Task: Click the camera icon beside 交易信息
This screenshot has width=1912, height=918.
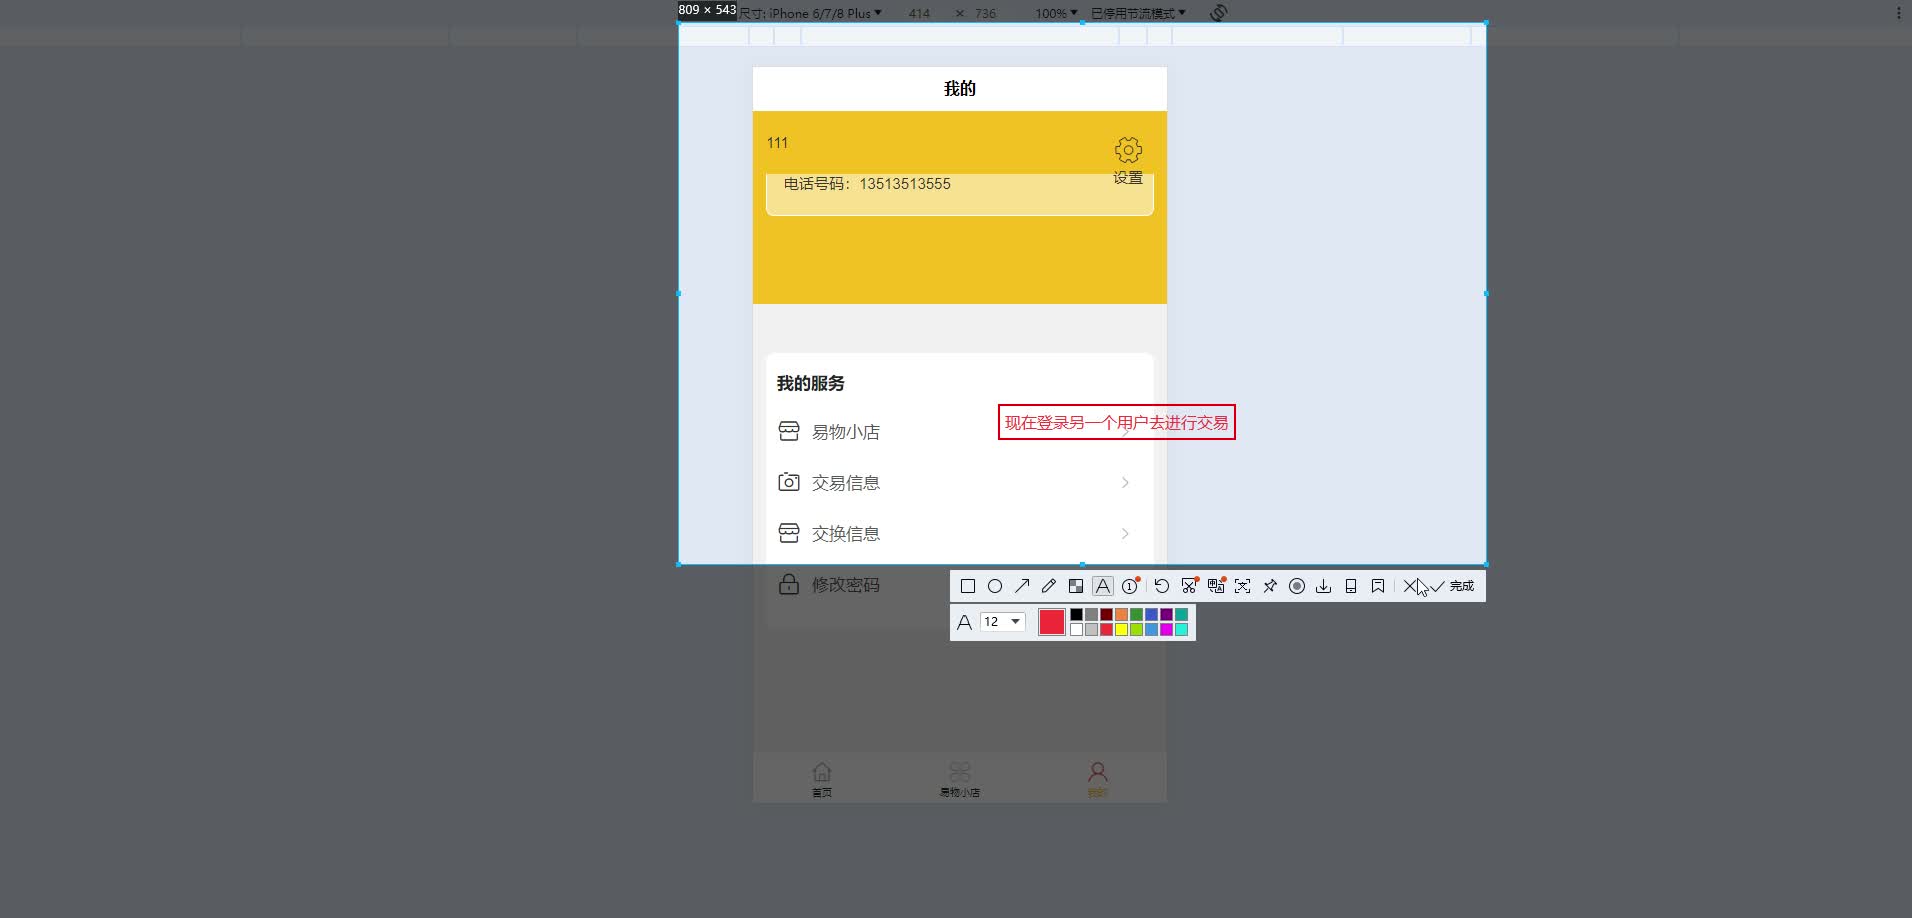Action: pos(789,482)
